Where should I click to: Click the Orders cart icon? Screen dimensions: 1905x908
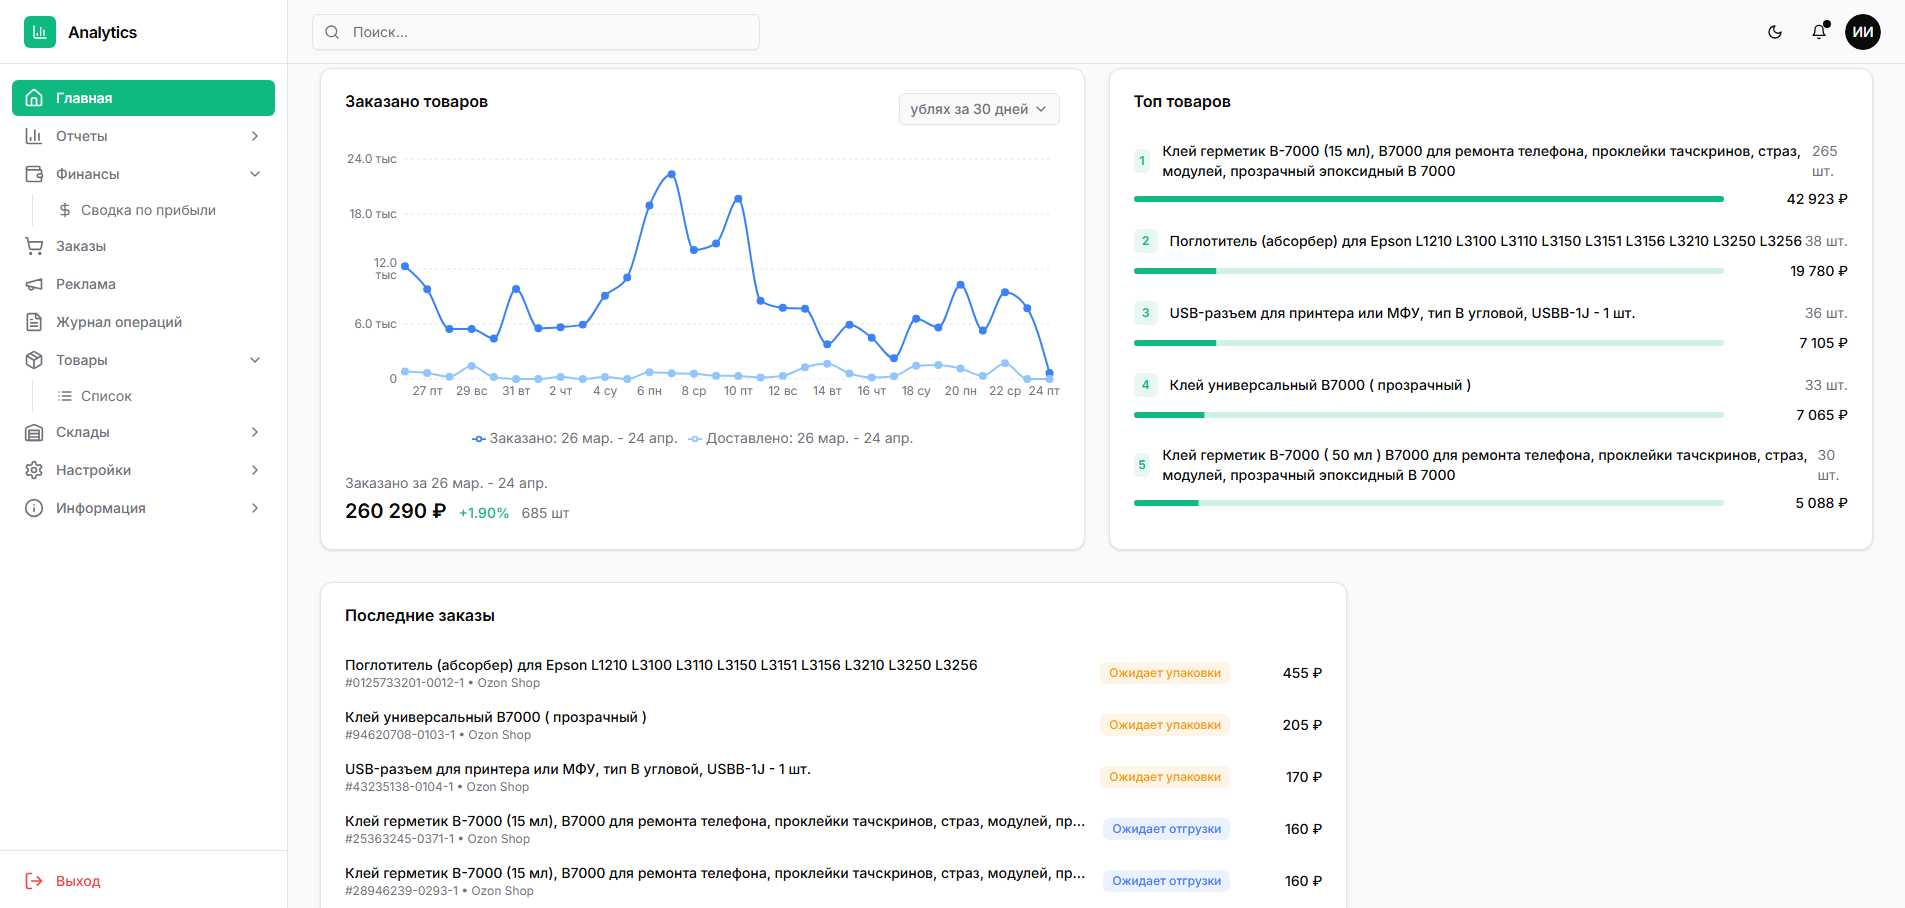tap(34, 246)
